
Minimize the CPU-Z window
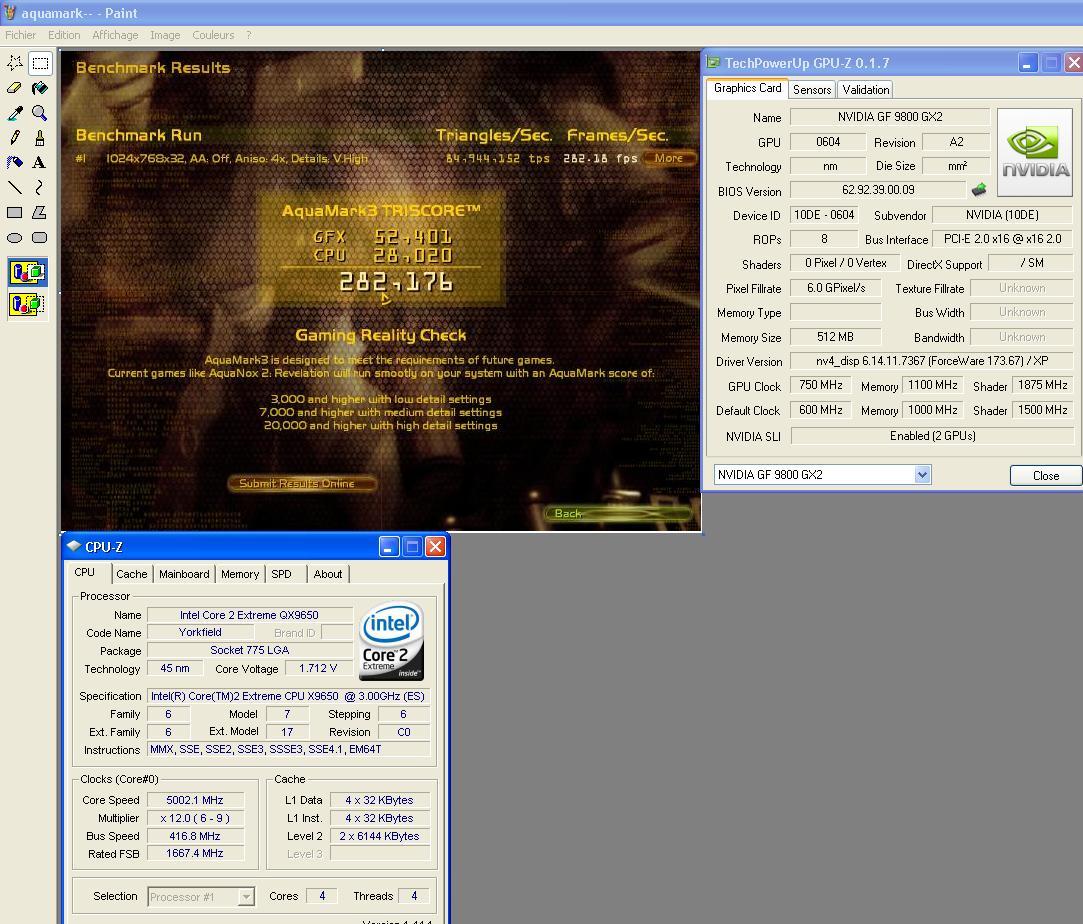point(389,547)
